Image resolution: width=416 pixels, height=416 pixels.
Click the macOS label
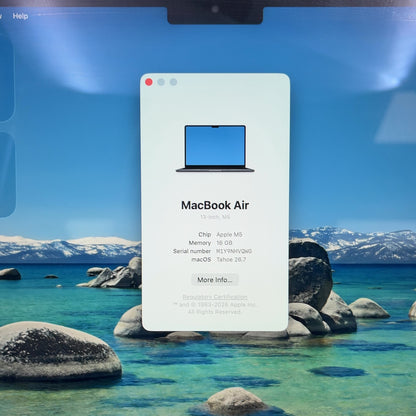[201, 260]
